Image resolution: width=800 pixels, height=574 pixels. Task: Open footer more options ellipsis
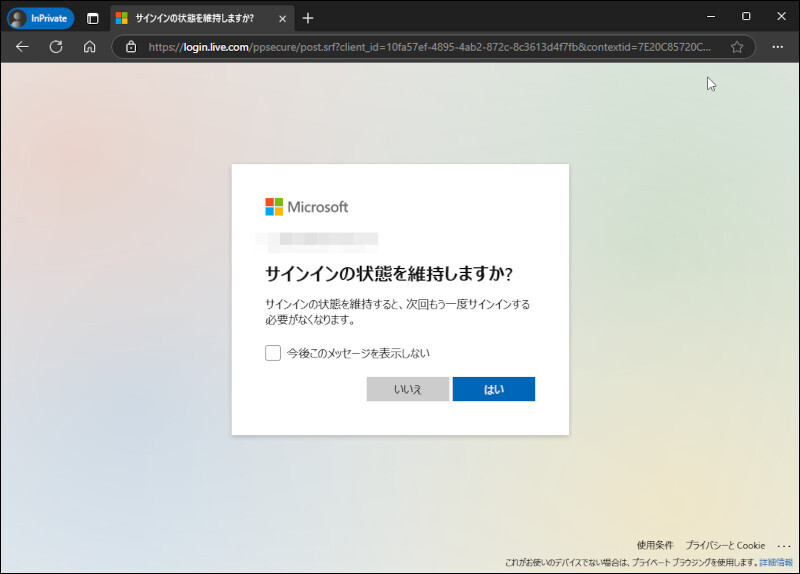pyautogui.click(x=784, y=546)
